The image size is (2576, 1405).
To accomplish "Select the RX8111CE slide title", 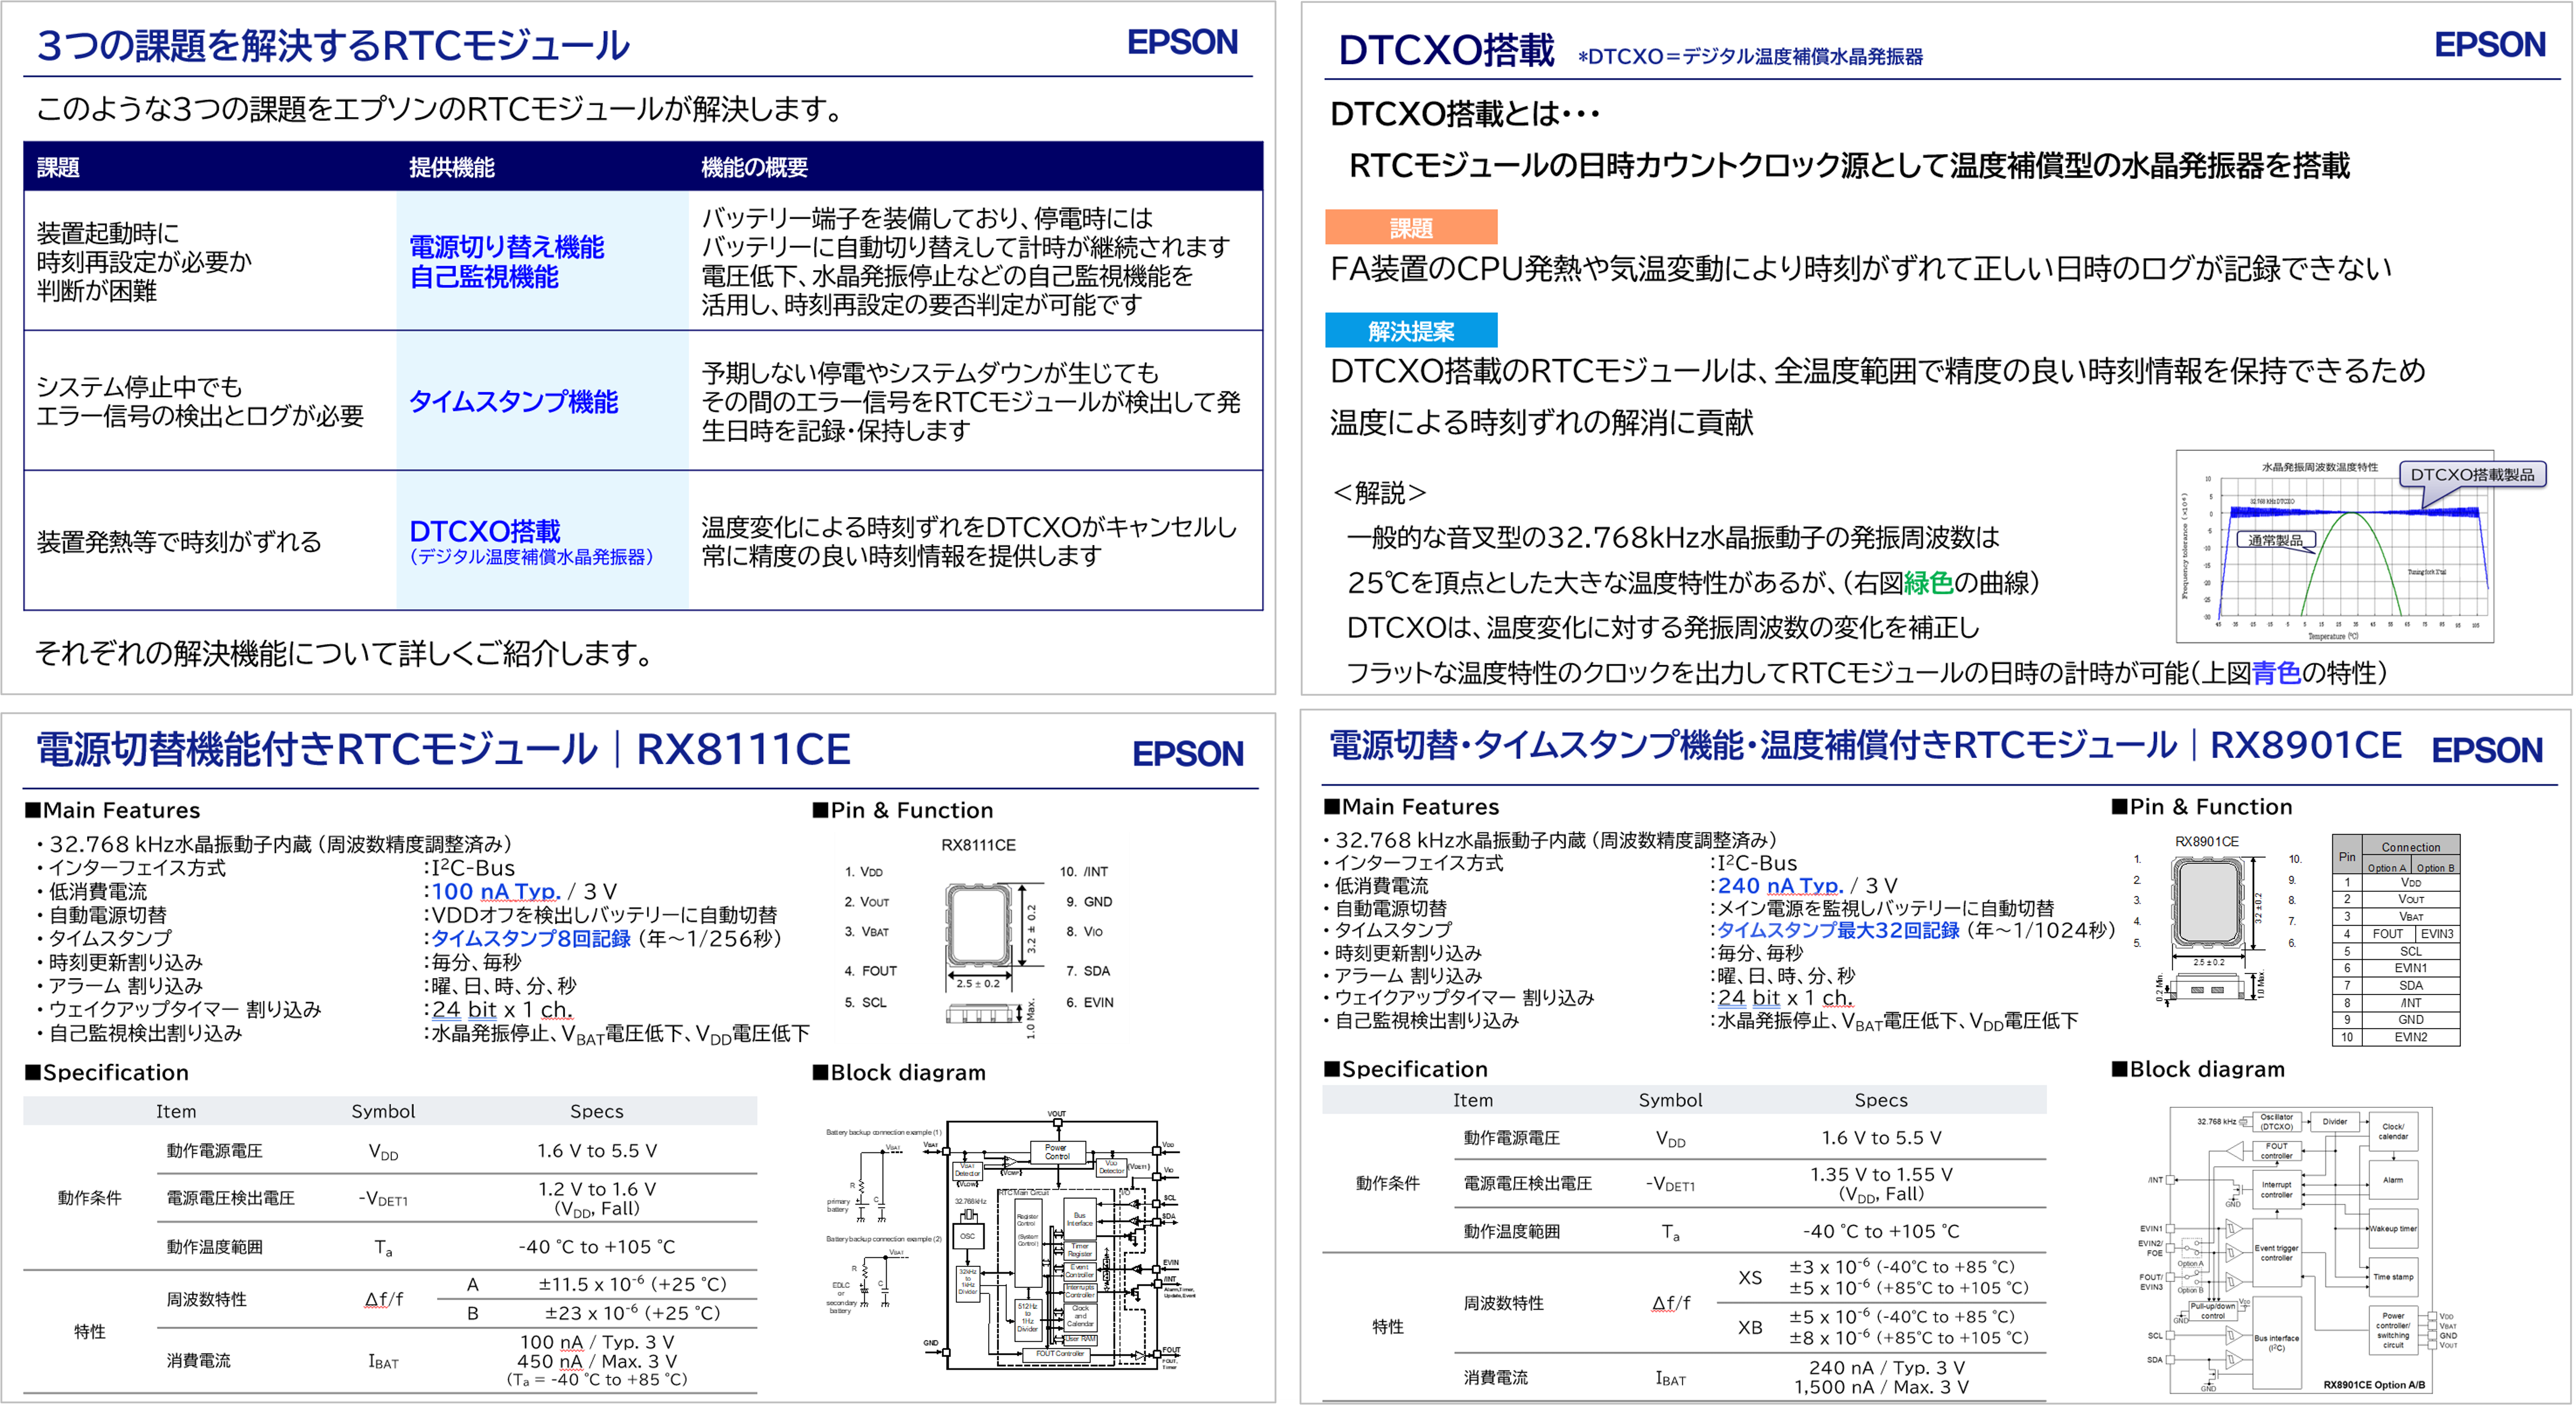I will [443, 749].
